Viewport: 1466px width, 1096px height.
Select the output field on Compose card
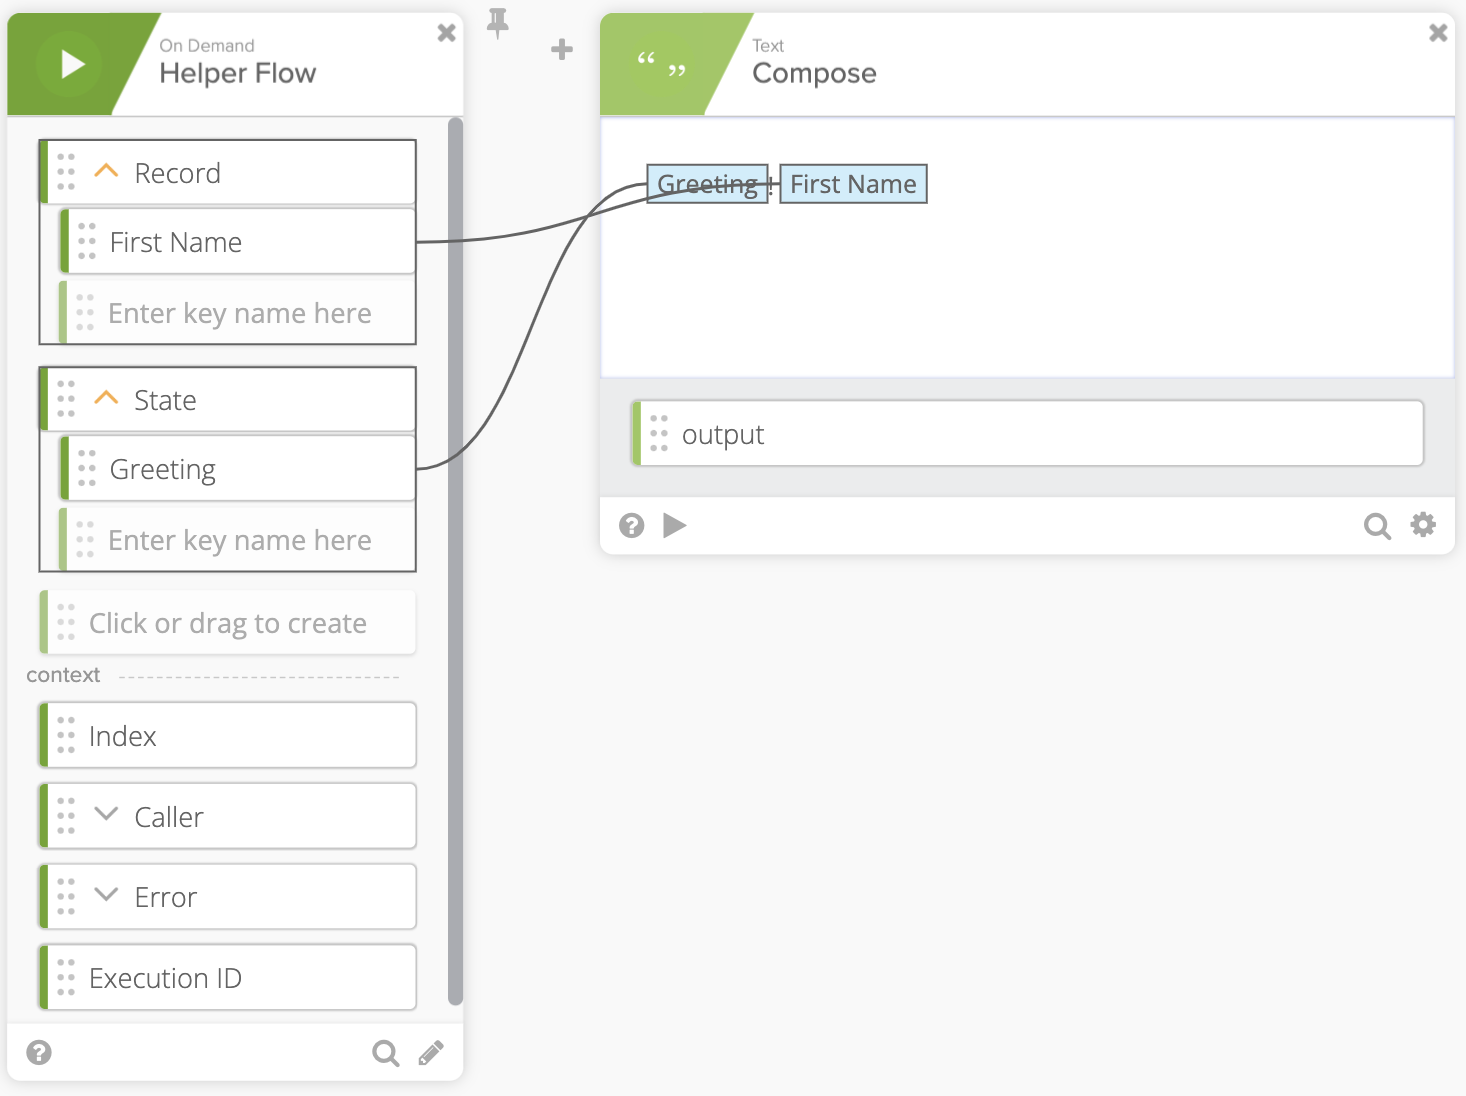(1028, 435)
